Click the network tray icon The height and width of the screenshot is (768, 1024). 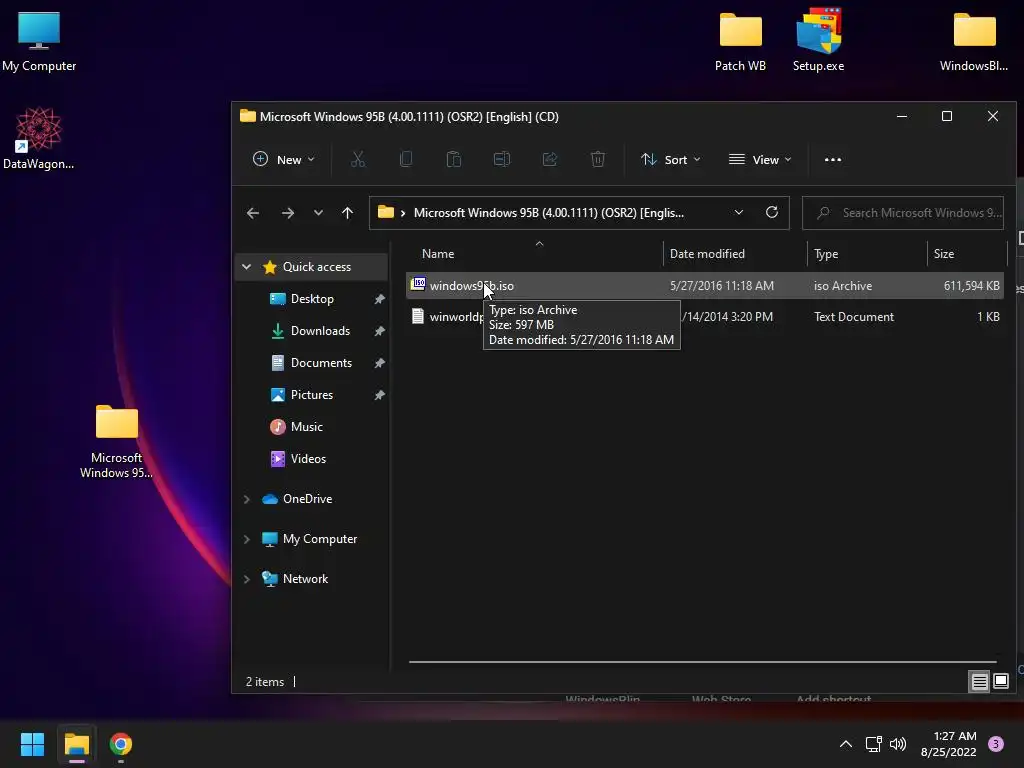(873, 744)
